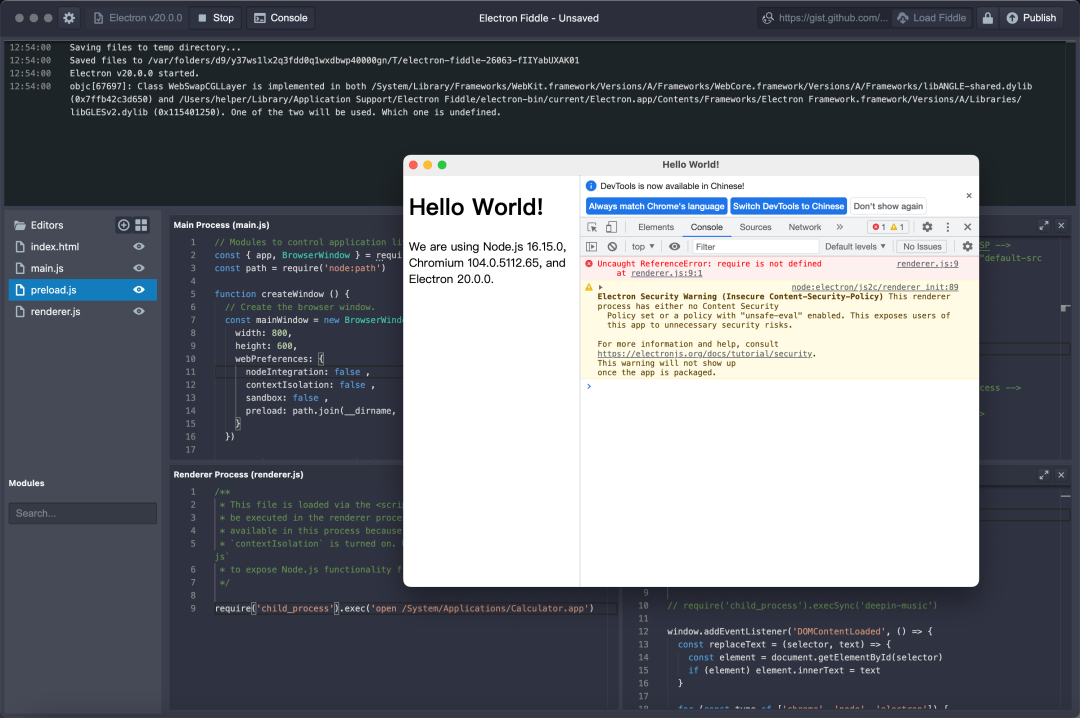Click Always match Chrome's language button

656,206
